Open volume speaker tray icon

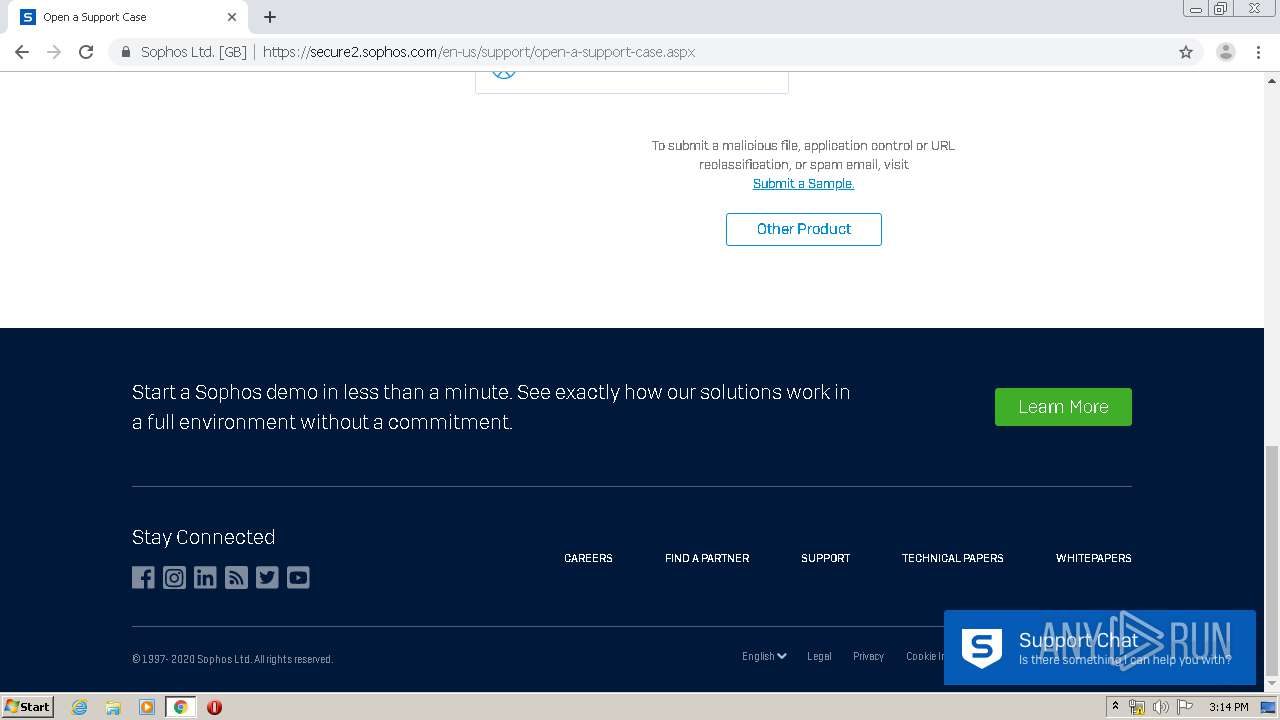pyautogui.click(x=1160, y=707)
